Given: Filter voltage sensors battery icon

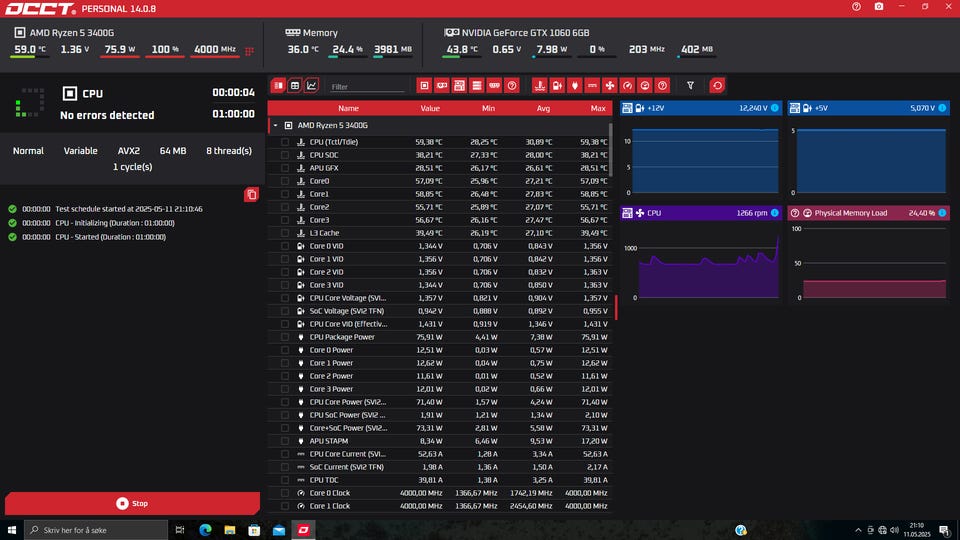Looking at the screenshot, I should coord(557,86).
